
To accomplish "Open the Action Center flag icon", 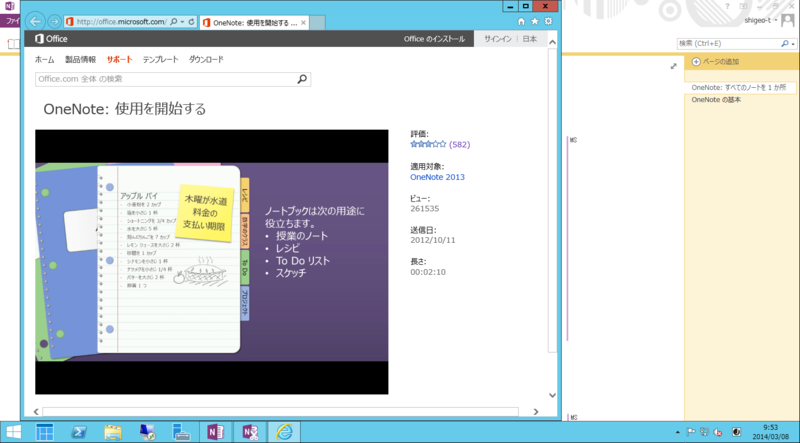I will click(x=691, y=432).
